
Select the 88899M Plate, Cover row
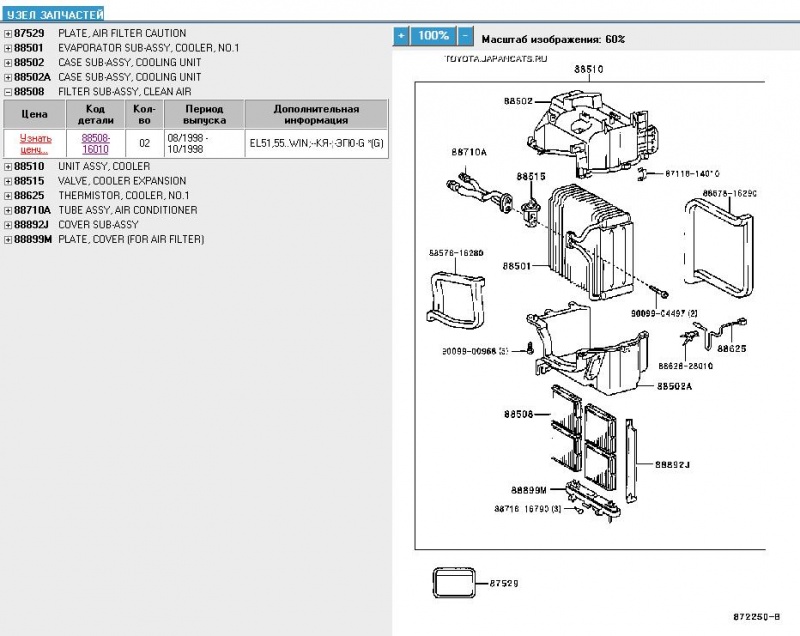130,240
